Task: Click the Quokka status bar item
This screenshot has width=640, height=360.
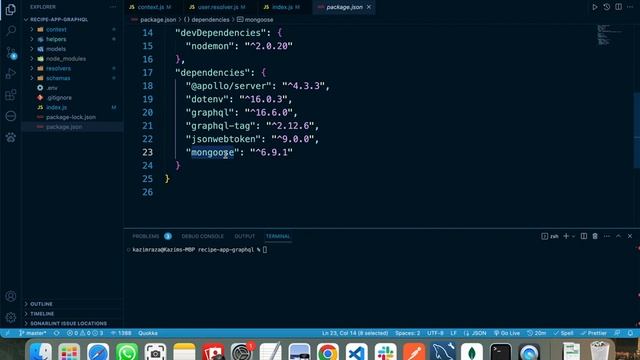Action: pyautogui.click(x=148, y=333)
